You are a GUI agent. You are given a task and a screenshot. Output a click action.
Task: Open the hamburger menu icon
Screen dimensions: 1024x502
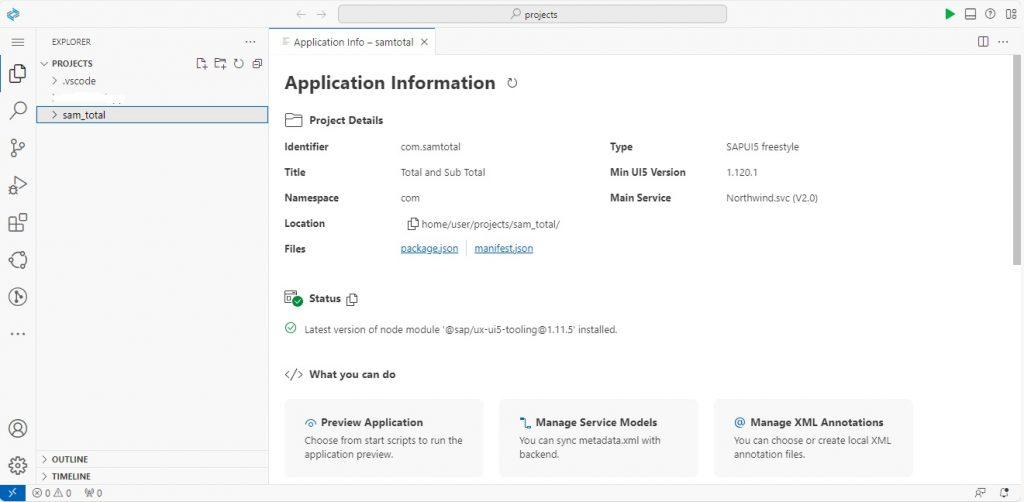coord(18,42)
